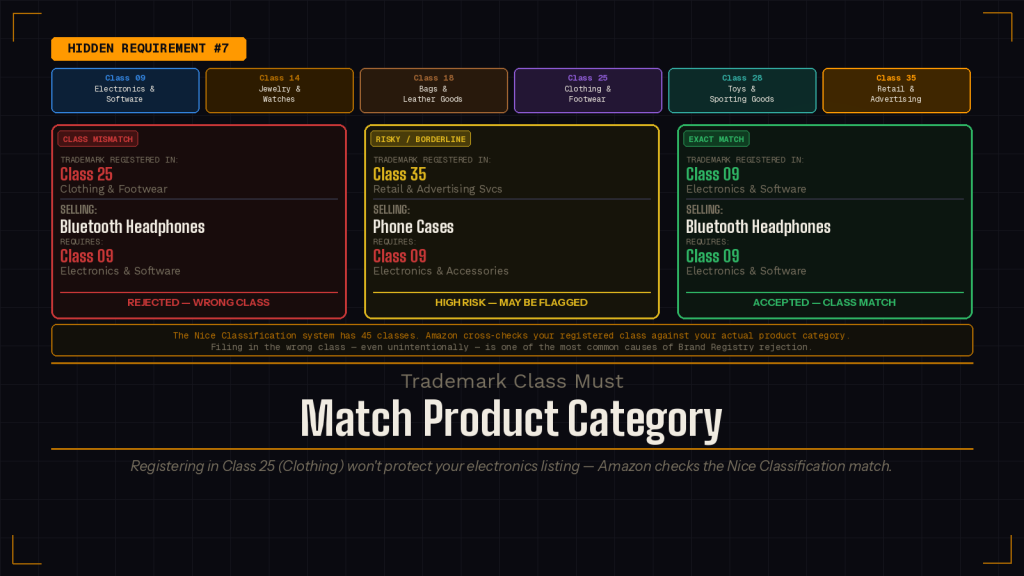The width and height of the screenshot is (1024, 576).
Task: Click Retail & Advertising Svcs text
Action: click(438, 189)
